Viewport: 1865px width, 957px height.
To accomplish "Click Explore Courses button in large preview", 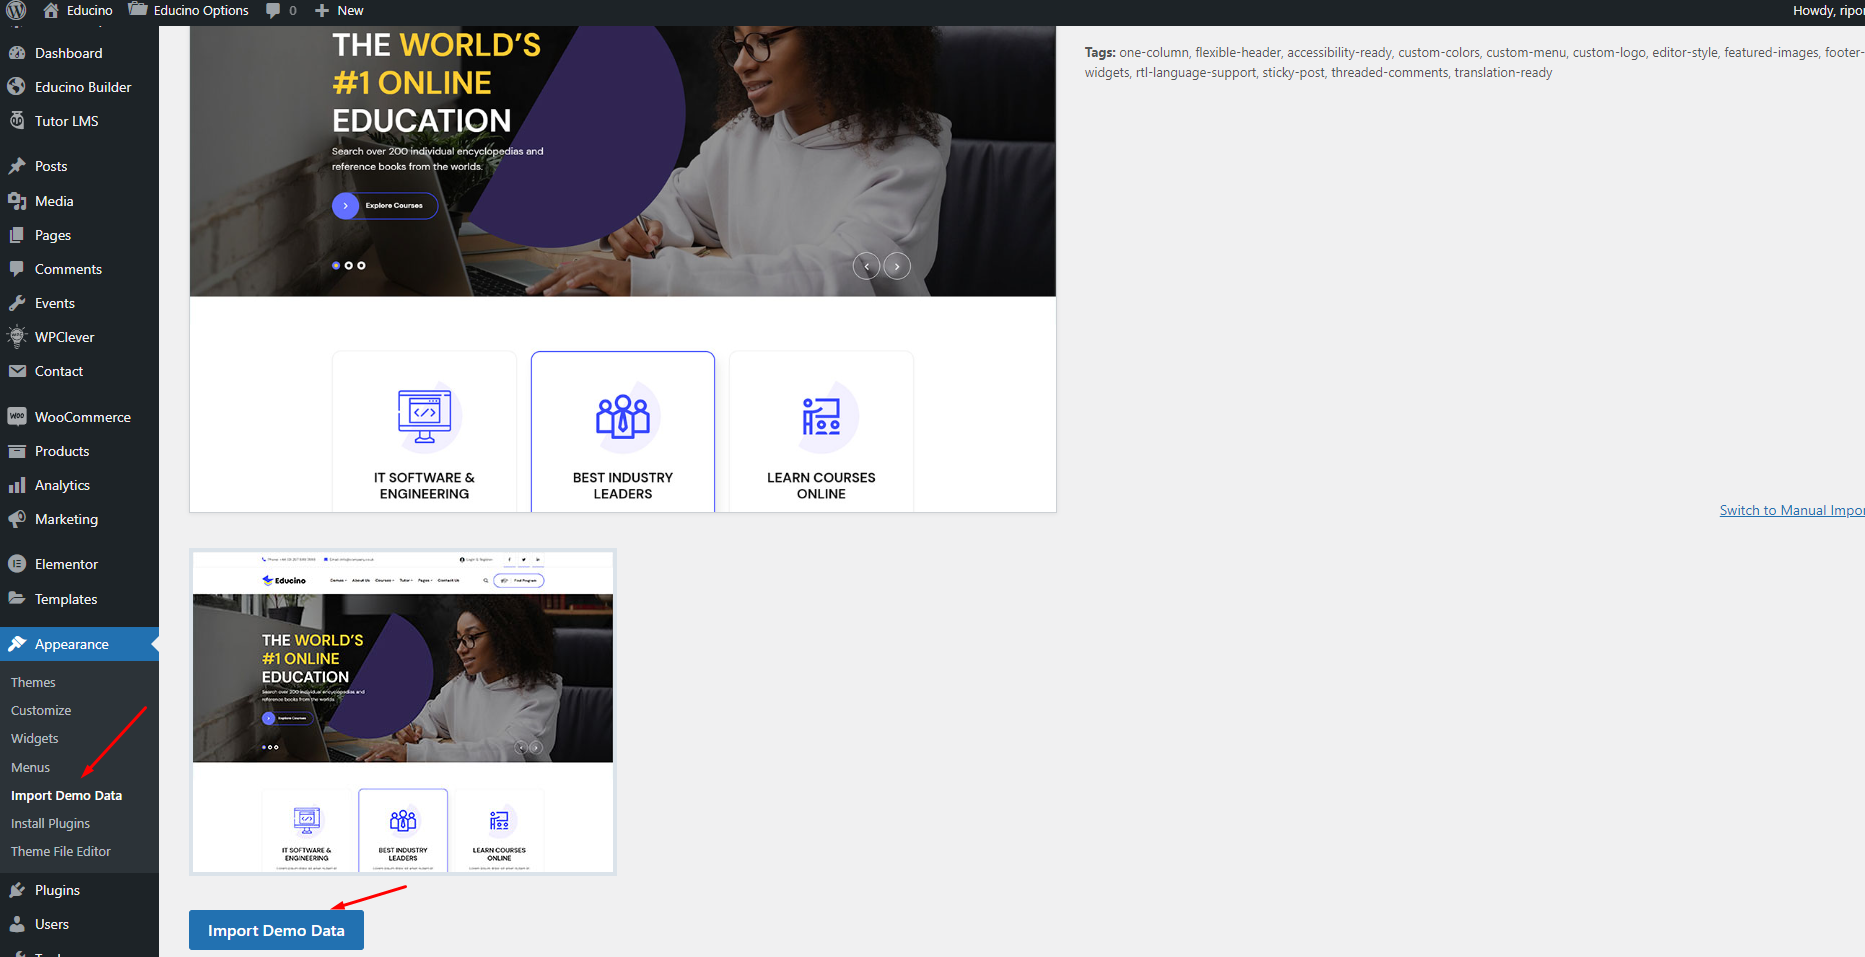I will (x=385, y=205).
